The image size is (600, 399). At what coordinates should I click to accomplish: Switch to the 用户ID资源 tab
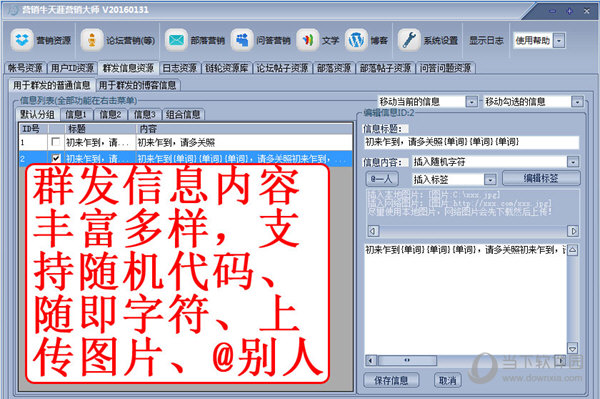coord(72,68)
